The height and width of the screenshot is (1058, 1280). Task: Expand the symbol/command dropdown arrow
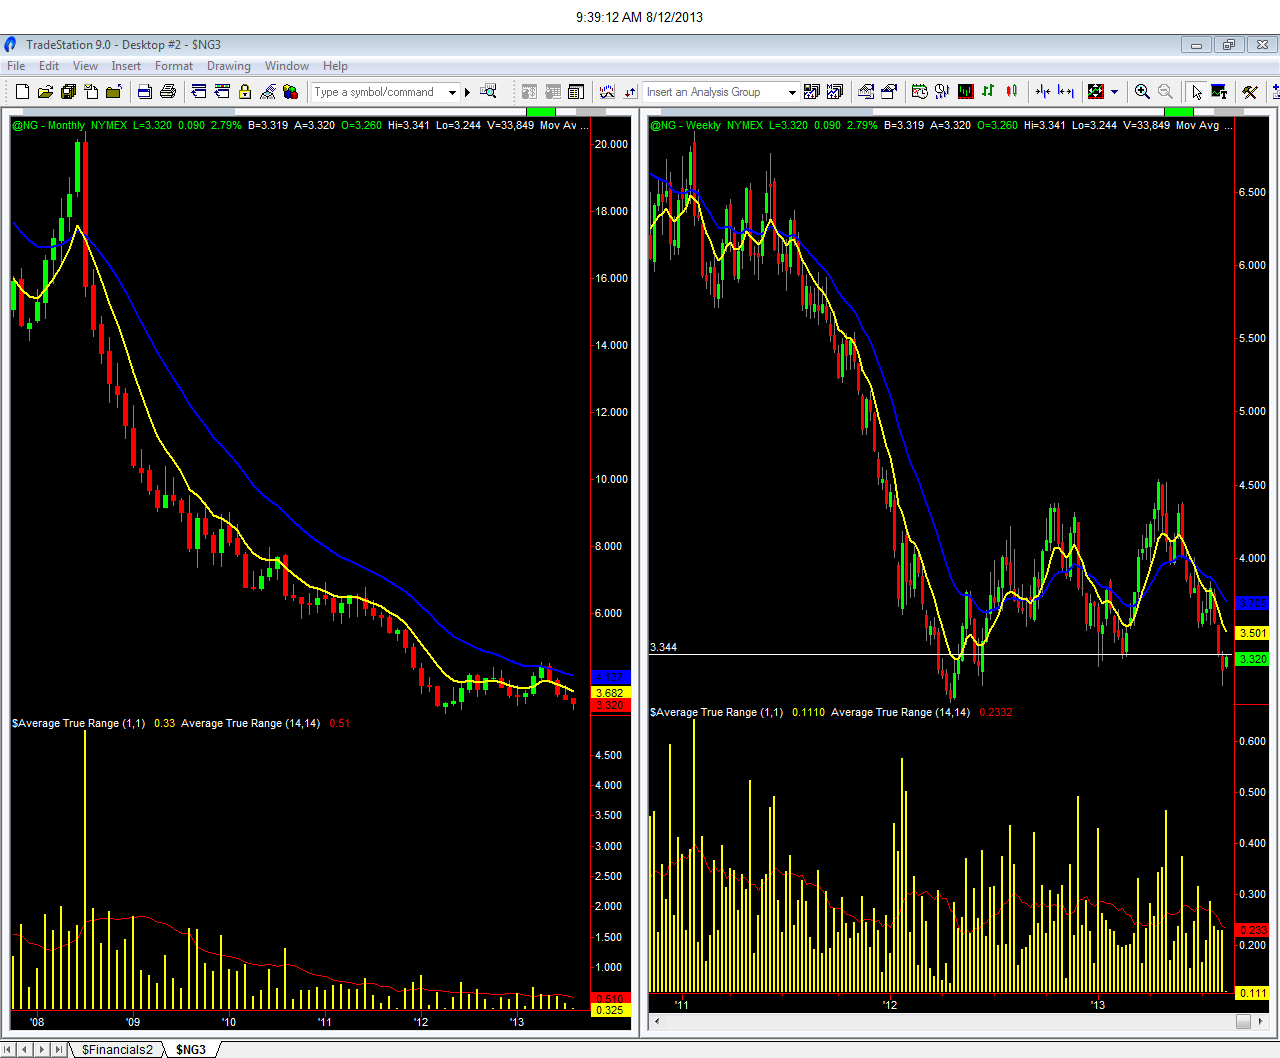coord(452,92)
